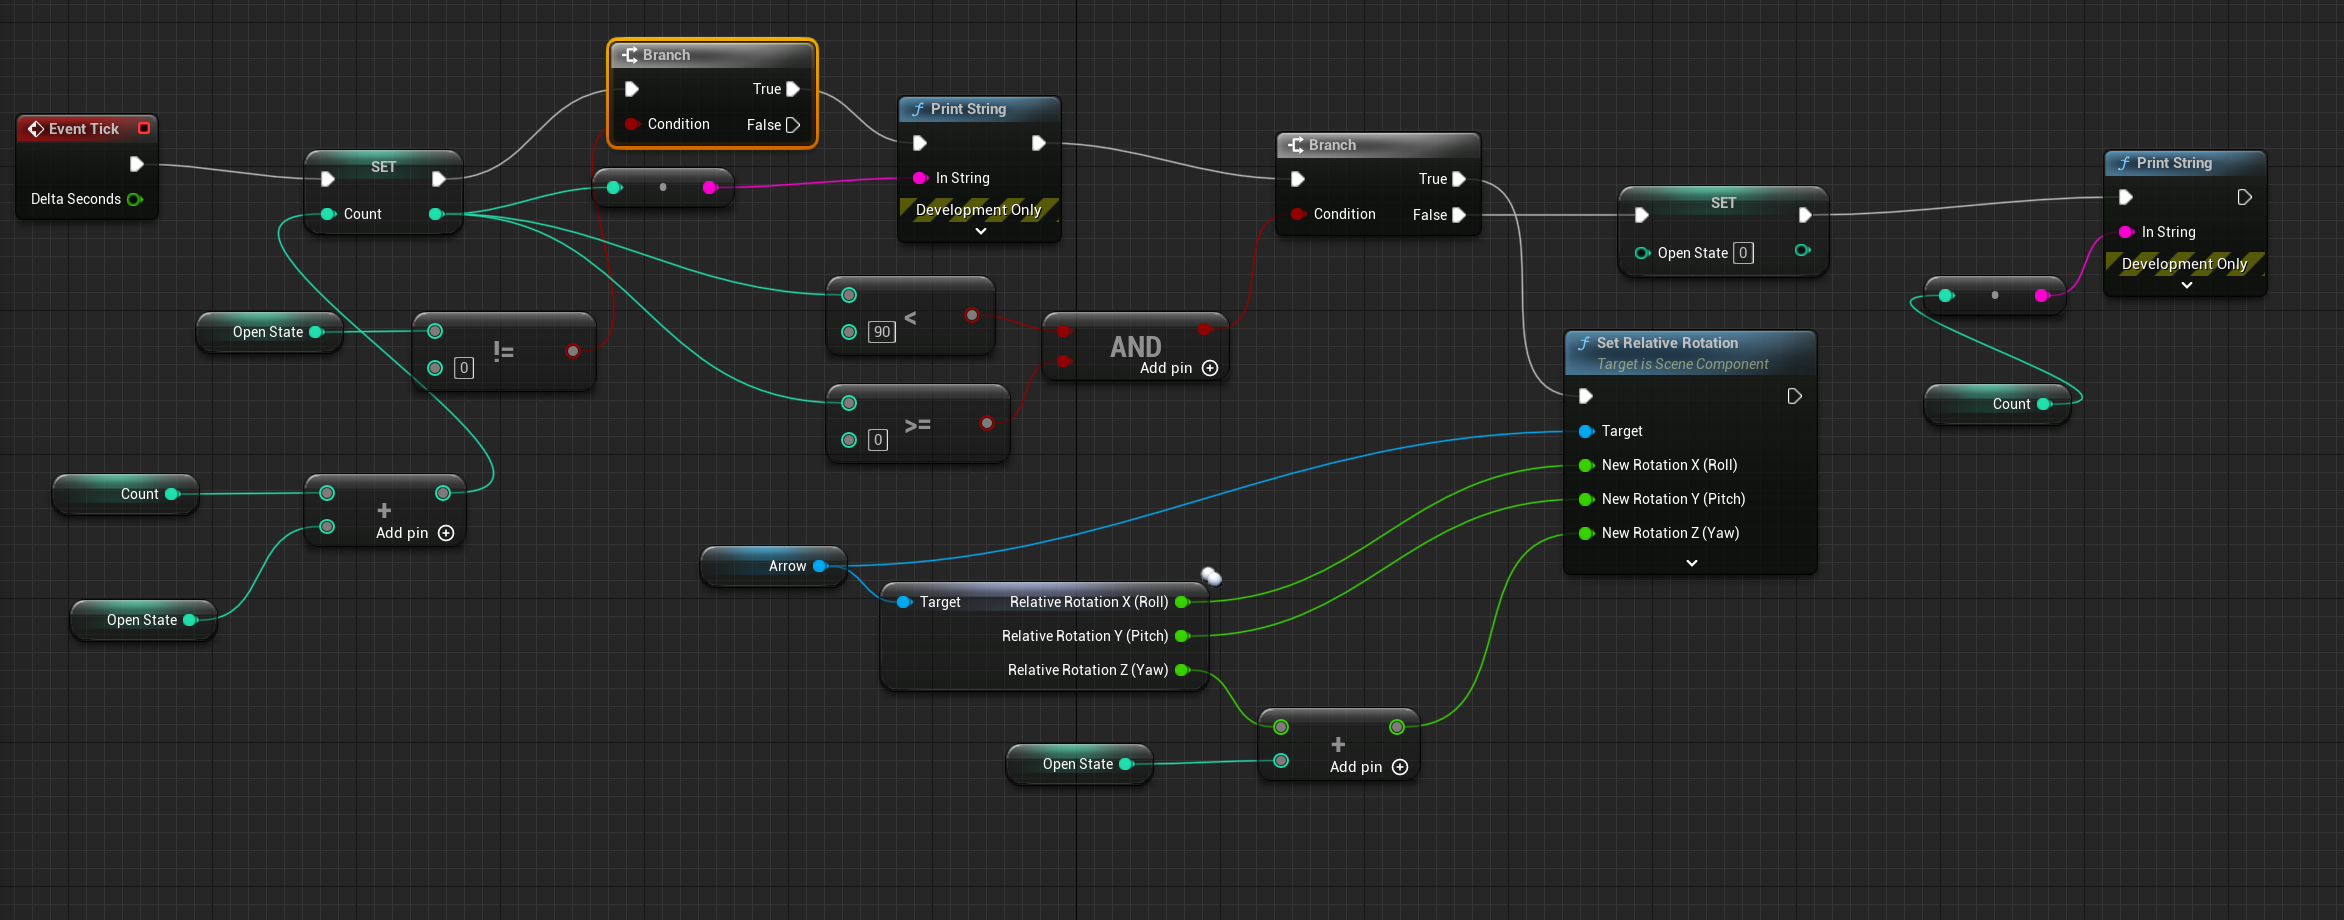Viewport: 2344px width, 920px height.
Task: Select Open State variable near Yaw add node
Action: point(1079,764)
